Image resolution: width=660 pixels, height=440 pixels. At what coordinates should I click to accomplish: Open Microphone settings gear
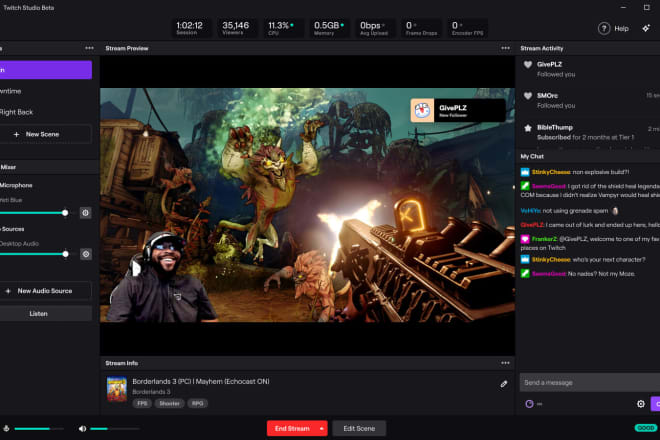coord(85,213)
